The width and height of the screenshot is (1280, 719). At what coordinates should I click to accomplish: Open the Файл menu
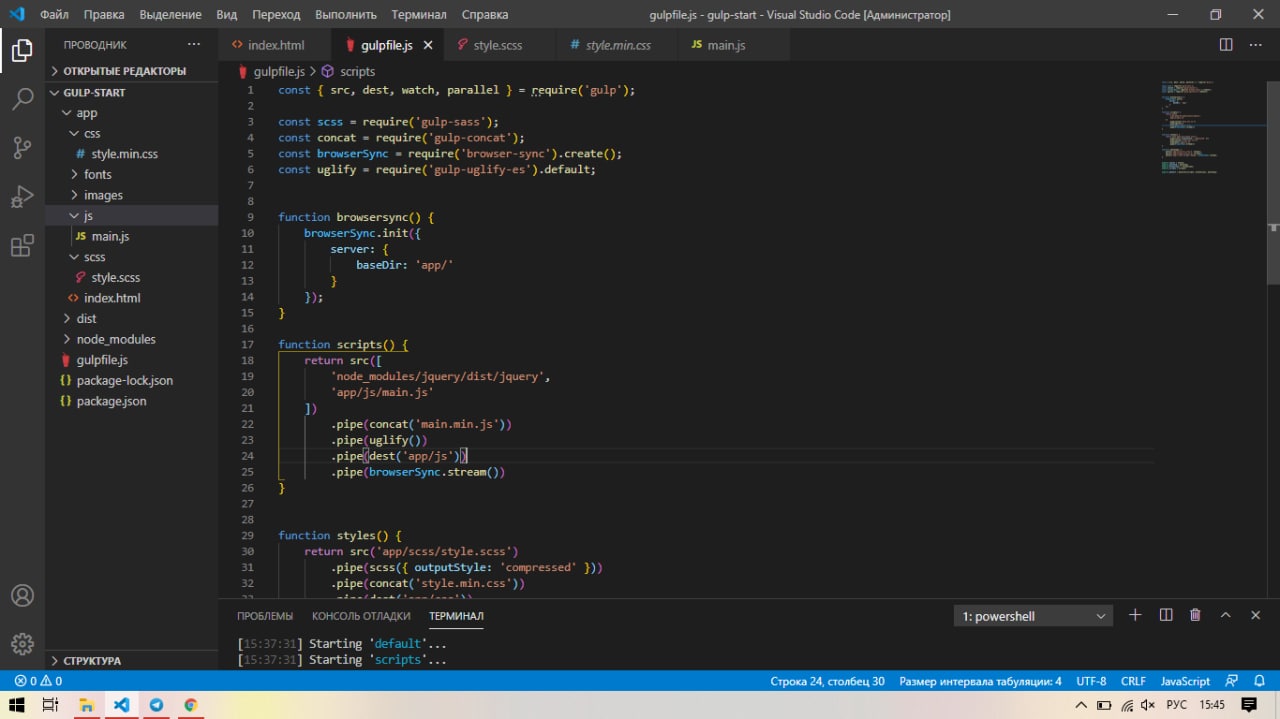point(54,15)
